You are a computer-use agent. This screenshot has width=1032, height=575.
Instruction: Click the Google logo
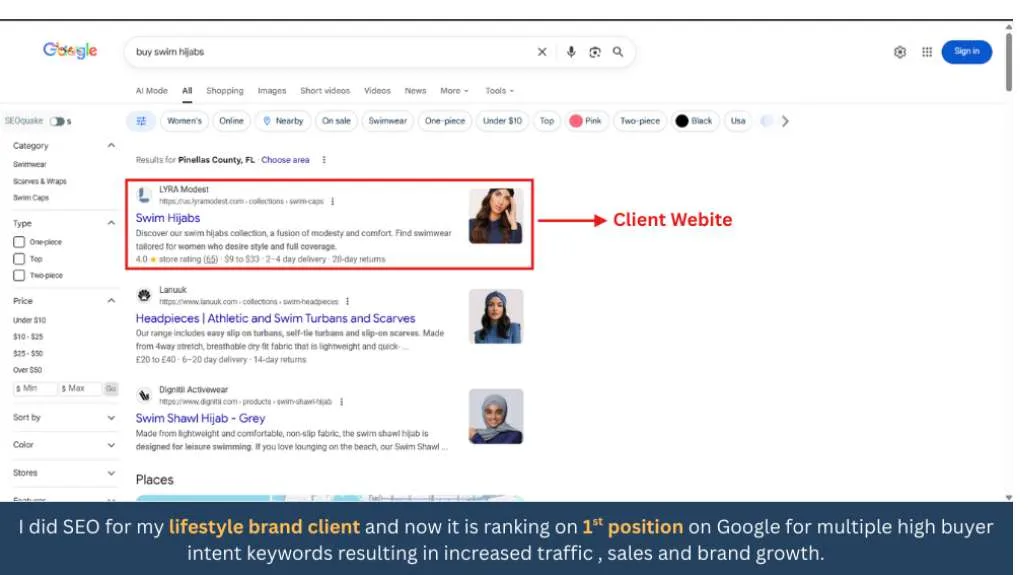pyautogui.click(x=70, y=51)
